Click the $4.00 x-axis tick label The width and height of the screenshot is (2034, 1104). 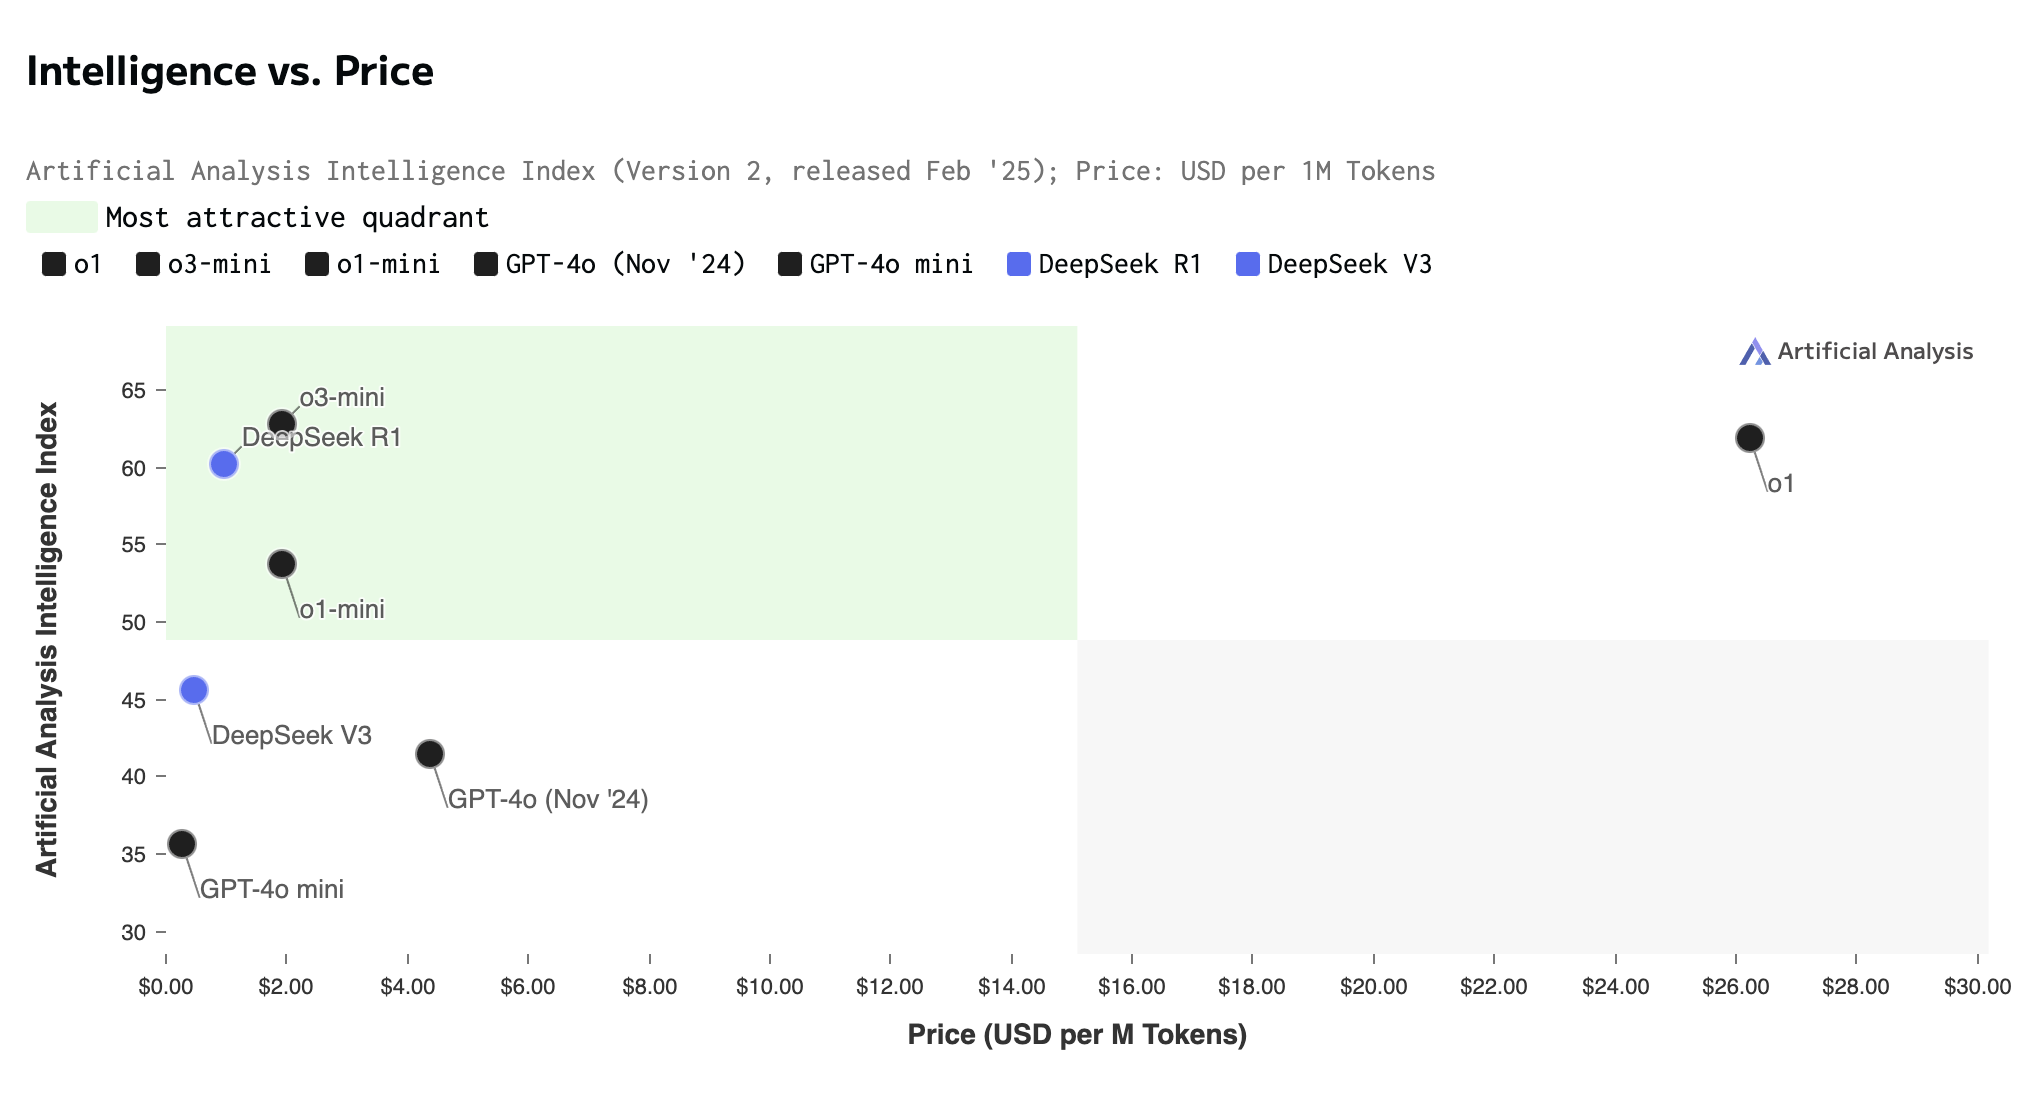408,988
